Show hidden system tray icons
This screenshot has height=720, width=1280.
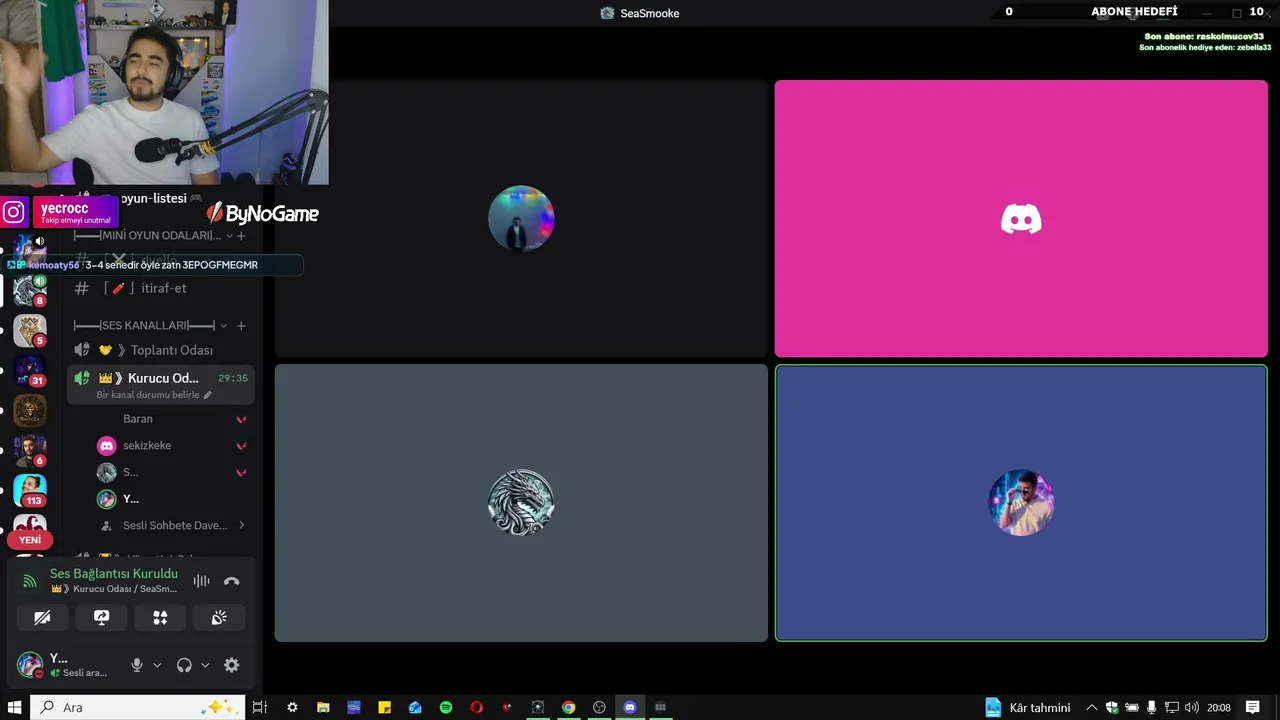1092,707
